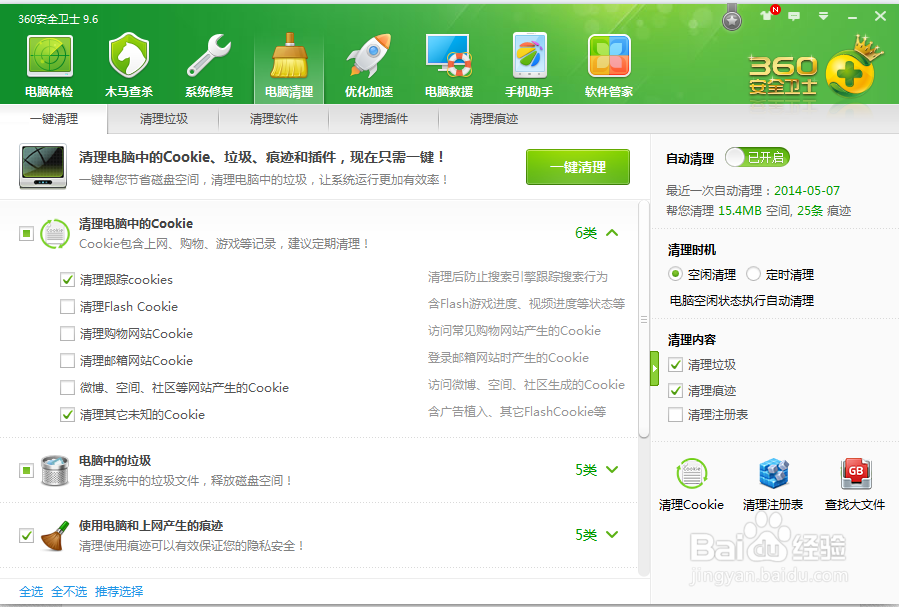The image size is (899, 607).
Task: Open main menu down-triangle icon
Action: tap(823, 16)
